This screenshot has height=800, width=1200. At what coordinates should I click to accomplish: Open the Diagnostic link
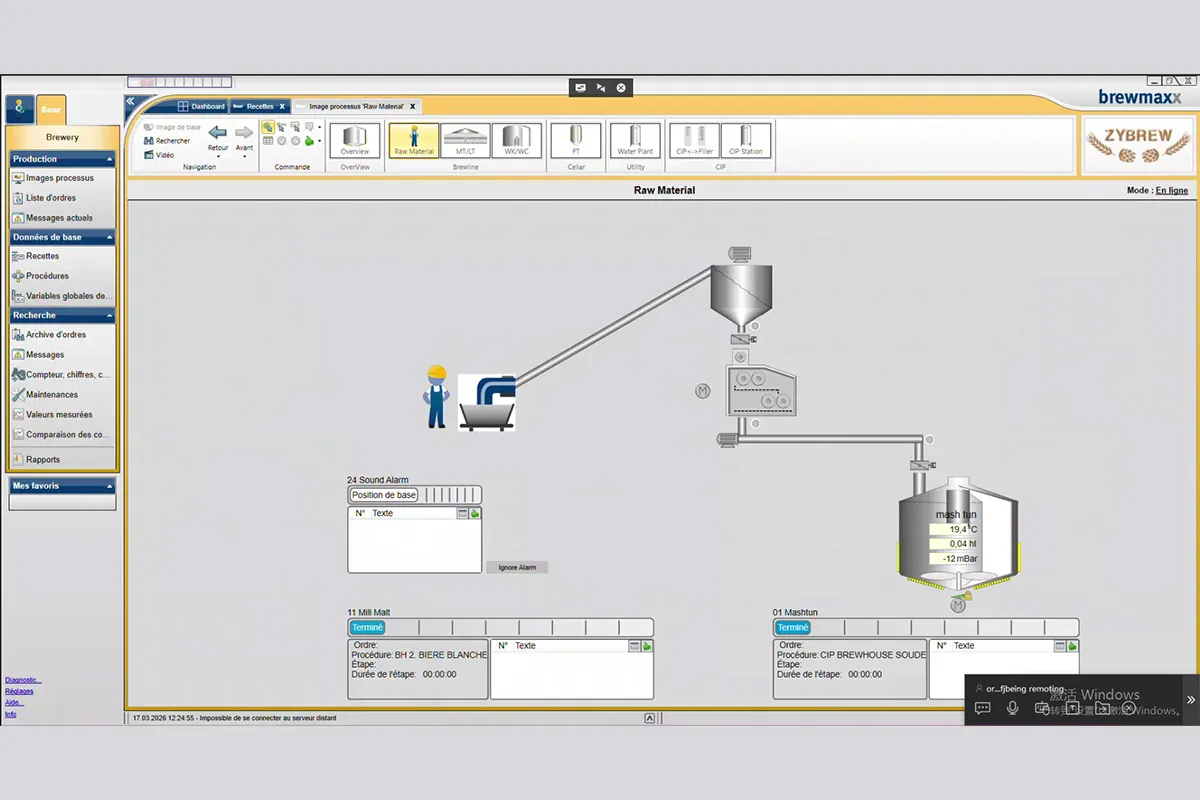point(23,680)
